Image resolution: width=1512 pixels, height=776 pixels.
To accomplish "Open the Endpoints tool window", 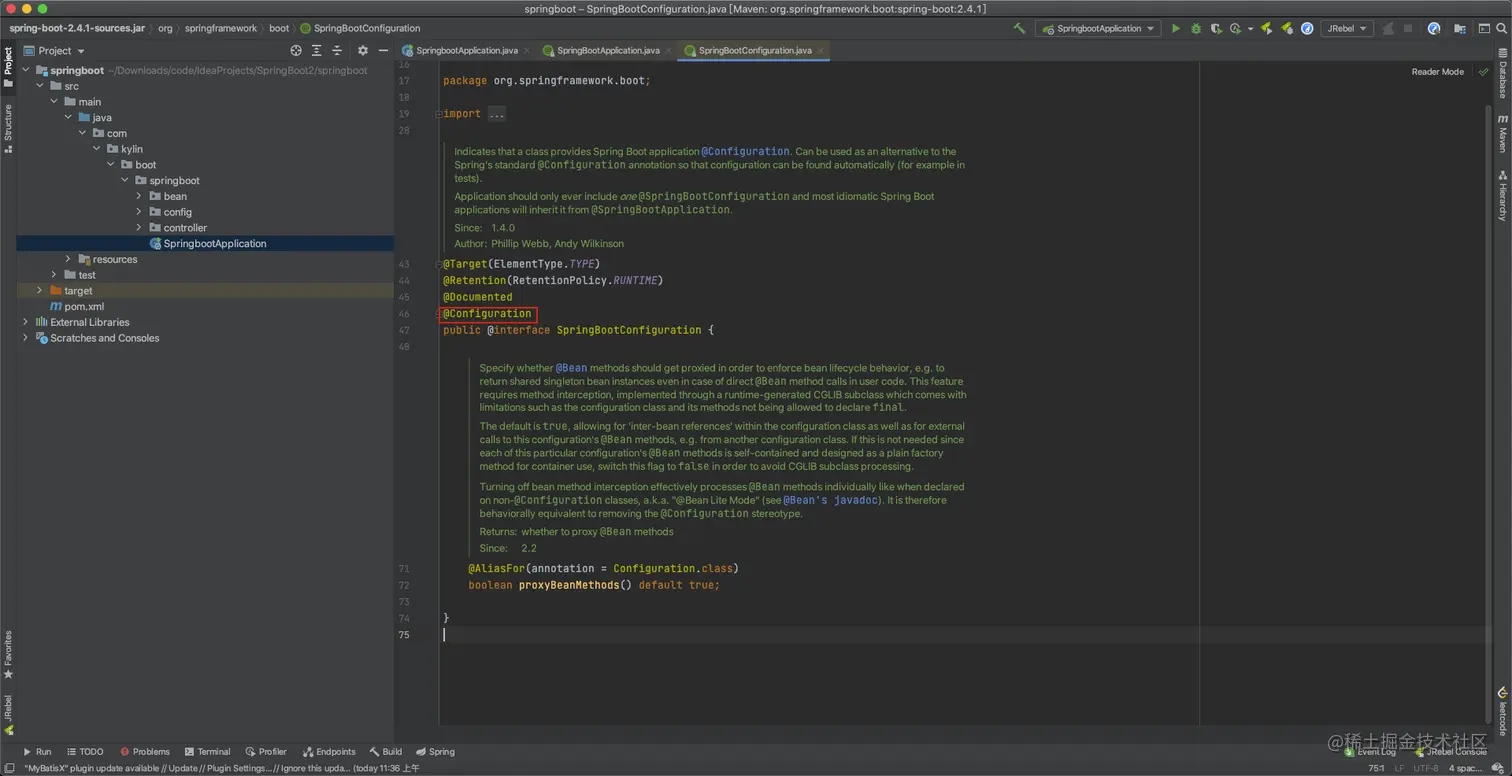I will click(x=329, y=752).
